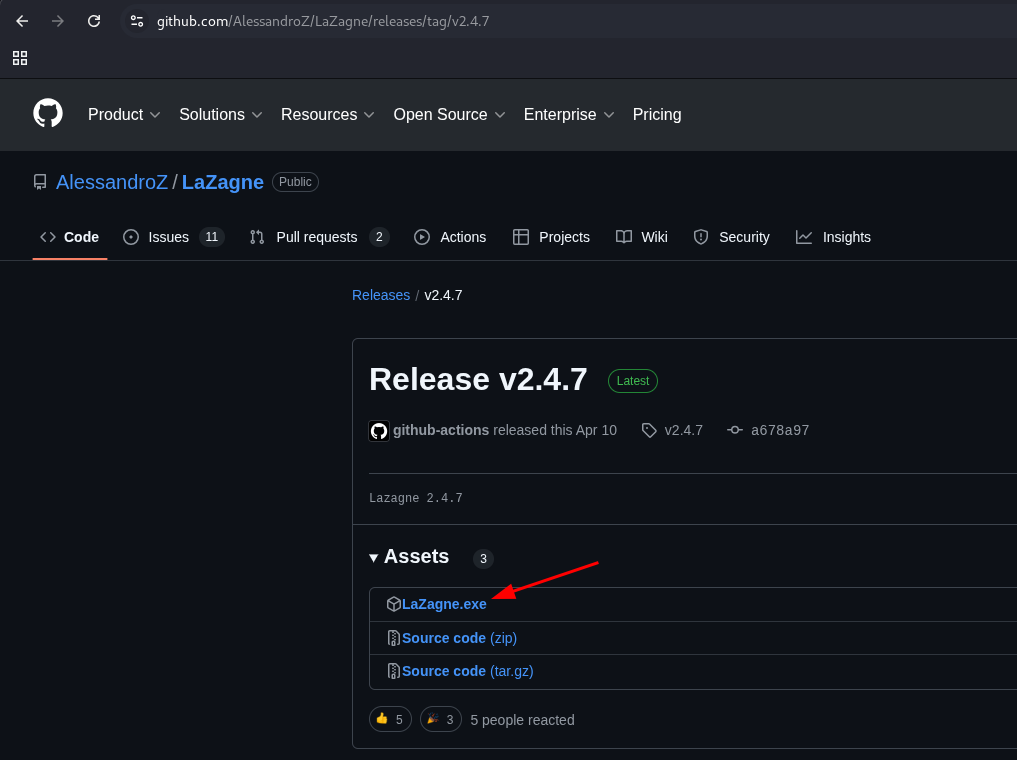
Task: Expand the Product dropdown menu
Action: pyautogui.click(x=124, y=115)
